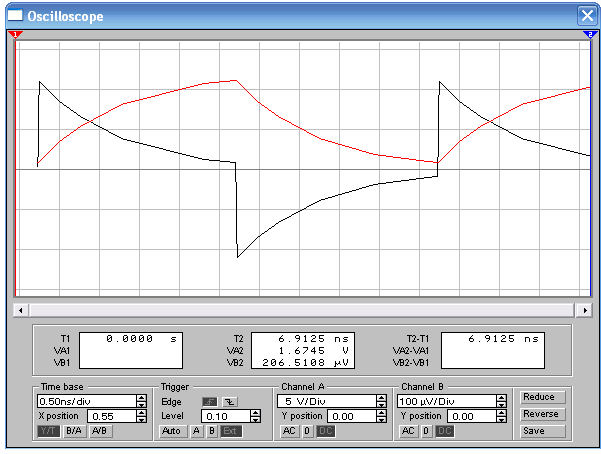Click the Reduce button
Screen dimensions: 601x454
[542, 397]
